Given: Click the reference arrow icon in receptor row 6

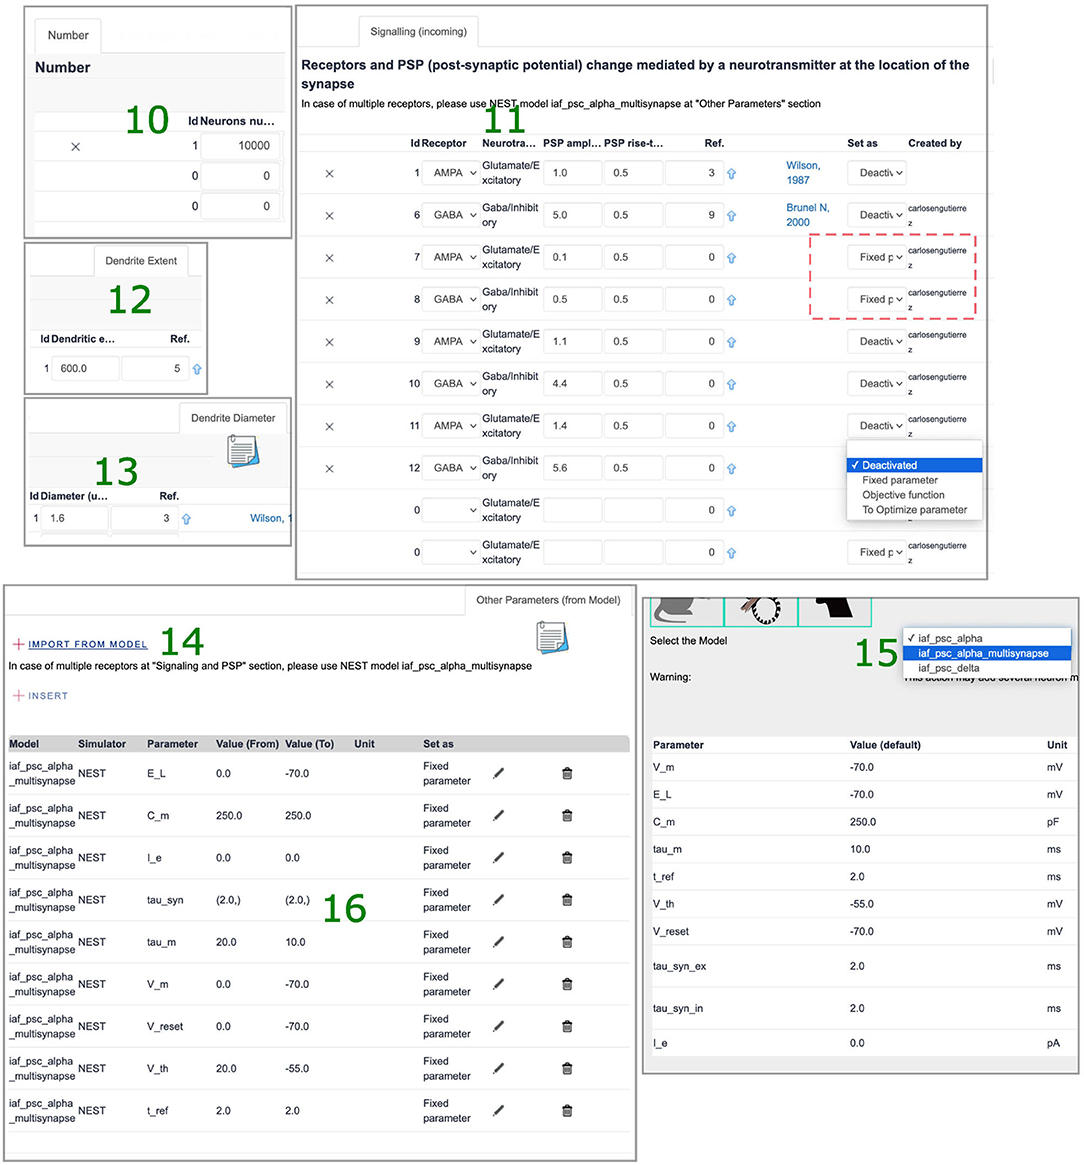Looking at the screenshot, I should [731, 216].
